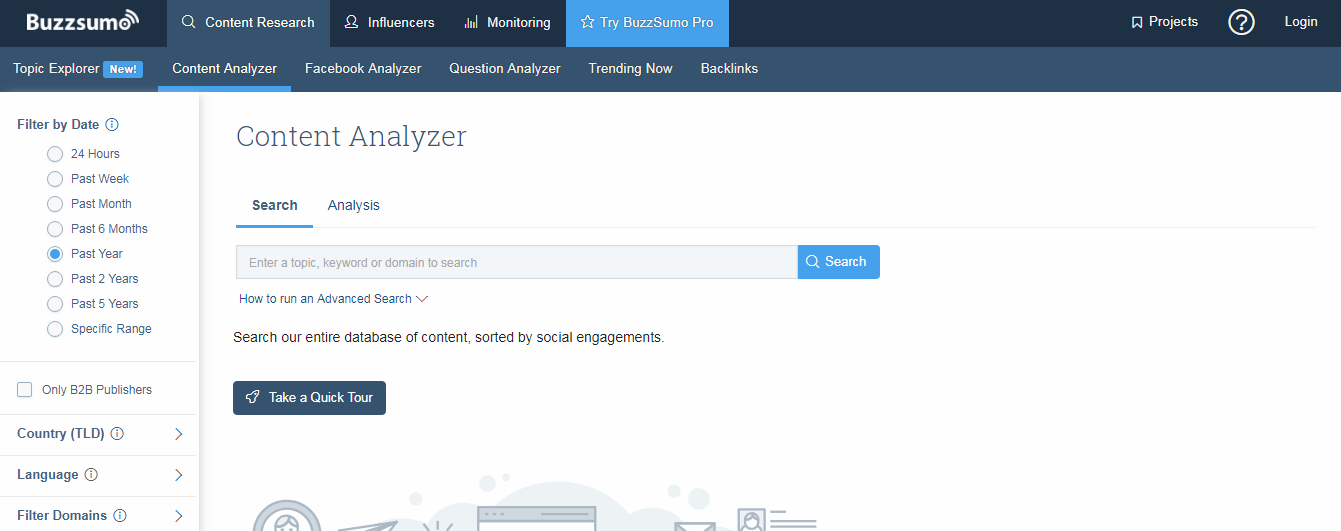The width and height of the screenshot is (1341, 531).
Task: Choose Past 2 Years filter
Action: [55, 279]
